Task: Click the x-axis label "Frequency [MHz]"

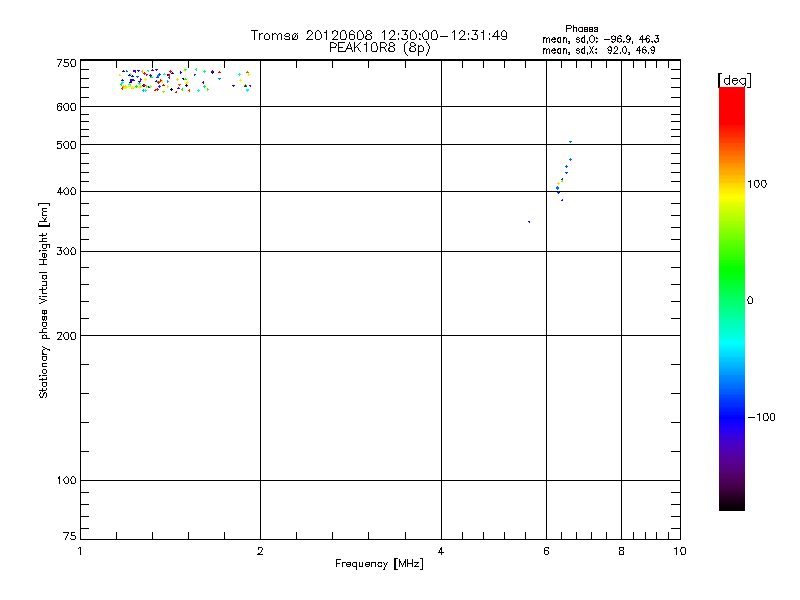Action: coord(379,564)
